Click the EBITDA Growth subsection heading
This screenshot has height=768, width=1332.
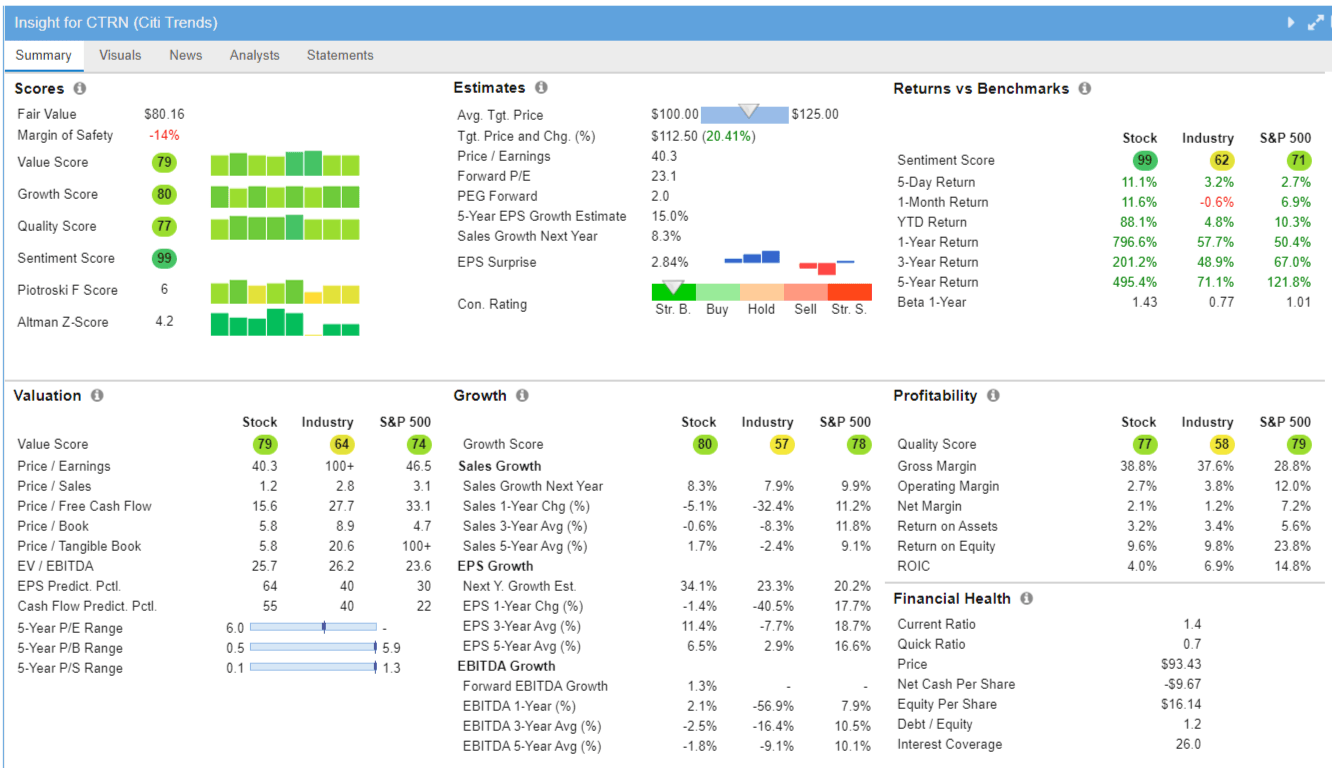pos(507,666)
